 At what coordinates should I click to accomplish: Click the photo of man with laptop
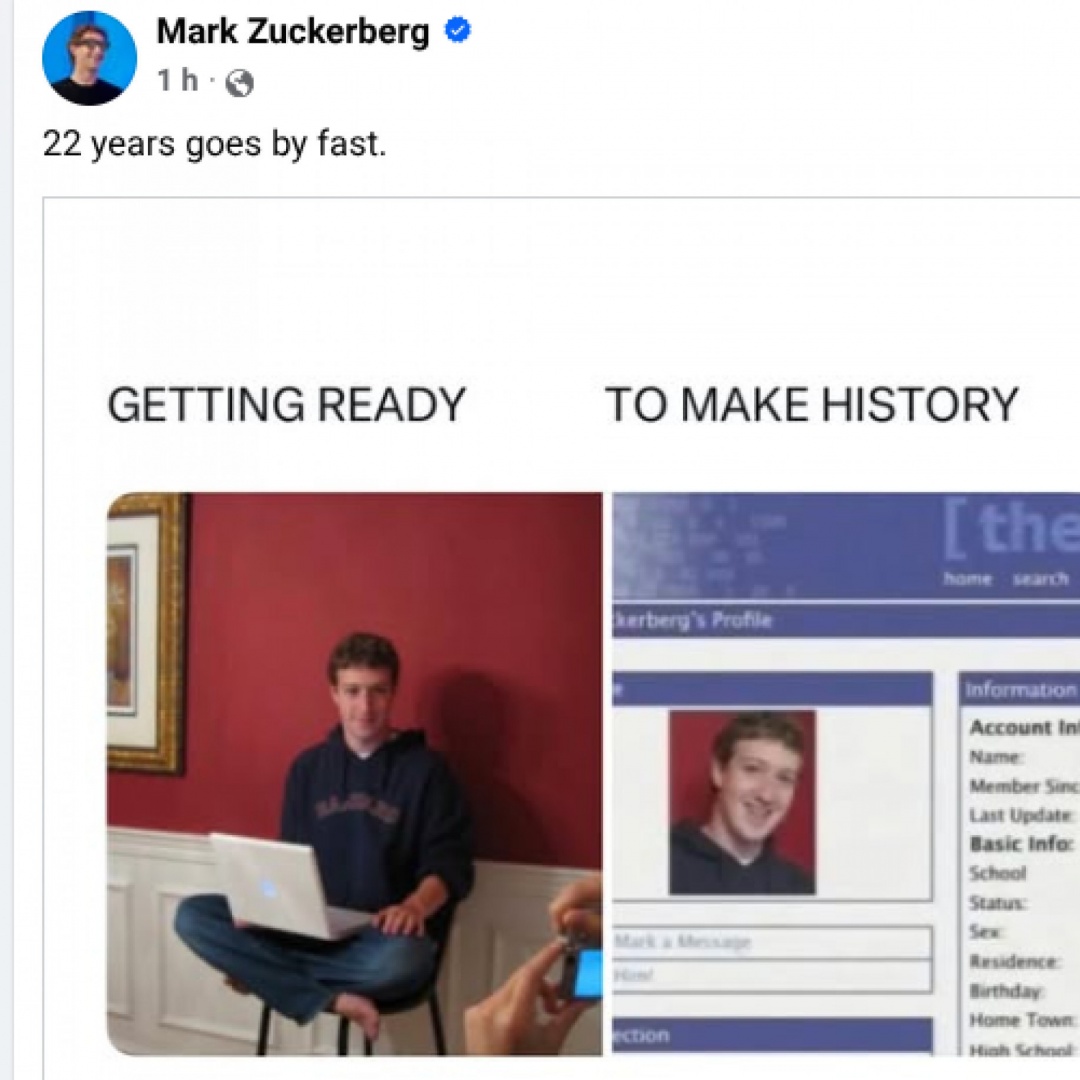[x=355, y=773]
